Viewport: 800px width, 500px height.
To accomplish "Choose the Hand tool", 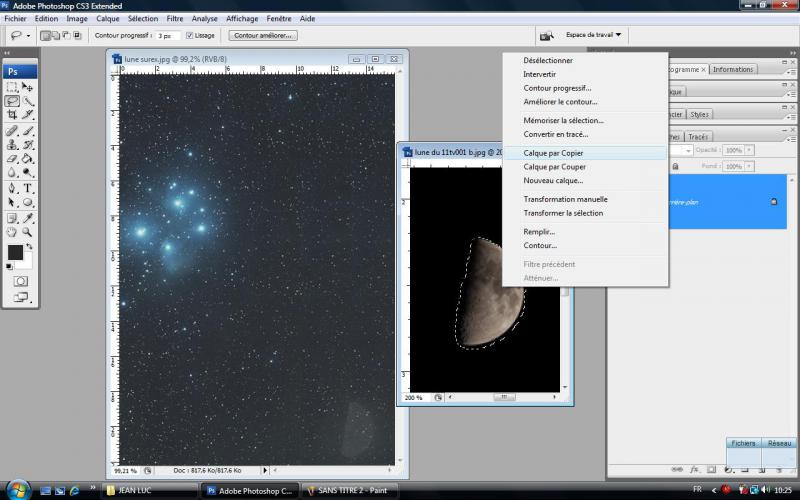I will click(x=12, y=232).
